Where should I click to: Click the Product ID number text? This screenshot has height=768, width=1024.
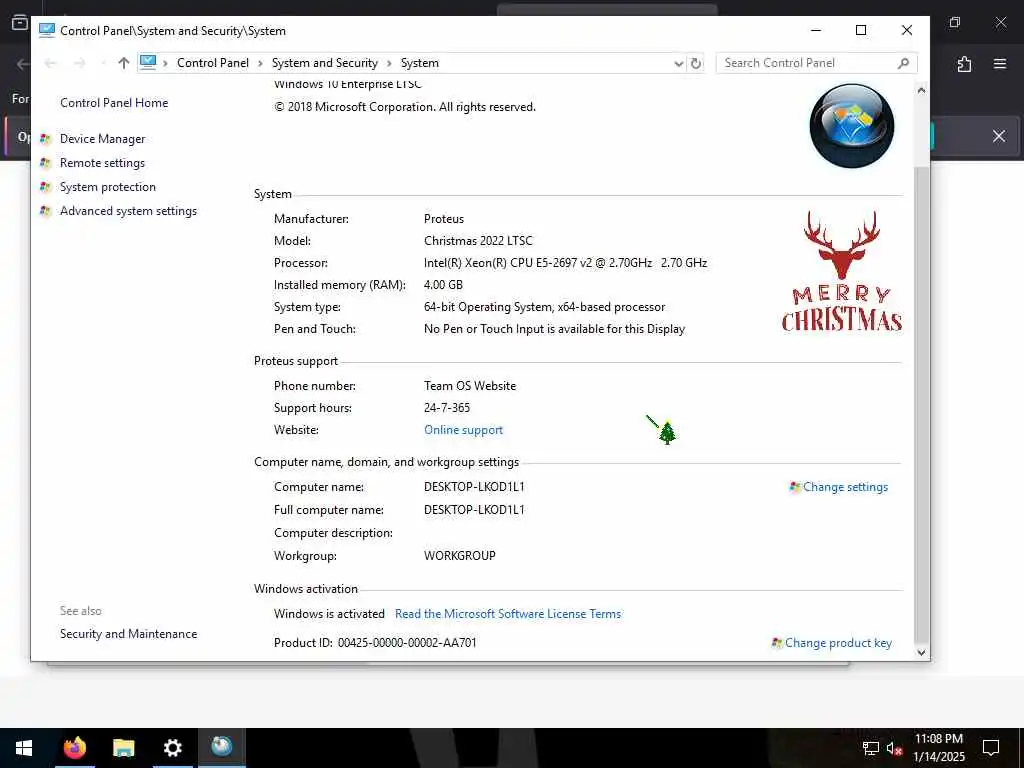[408, 643]
